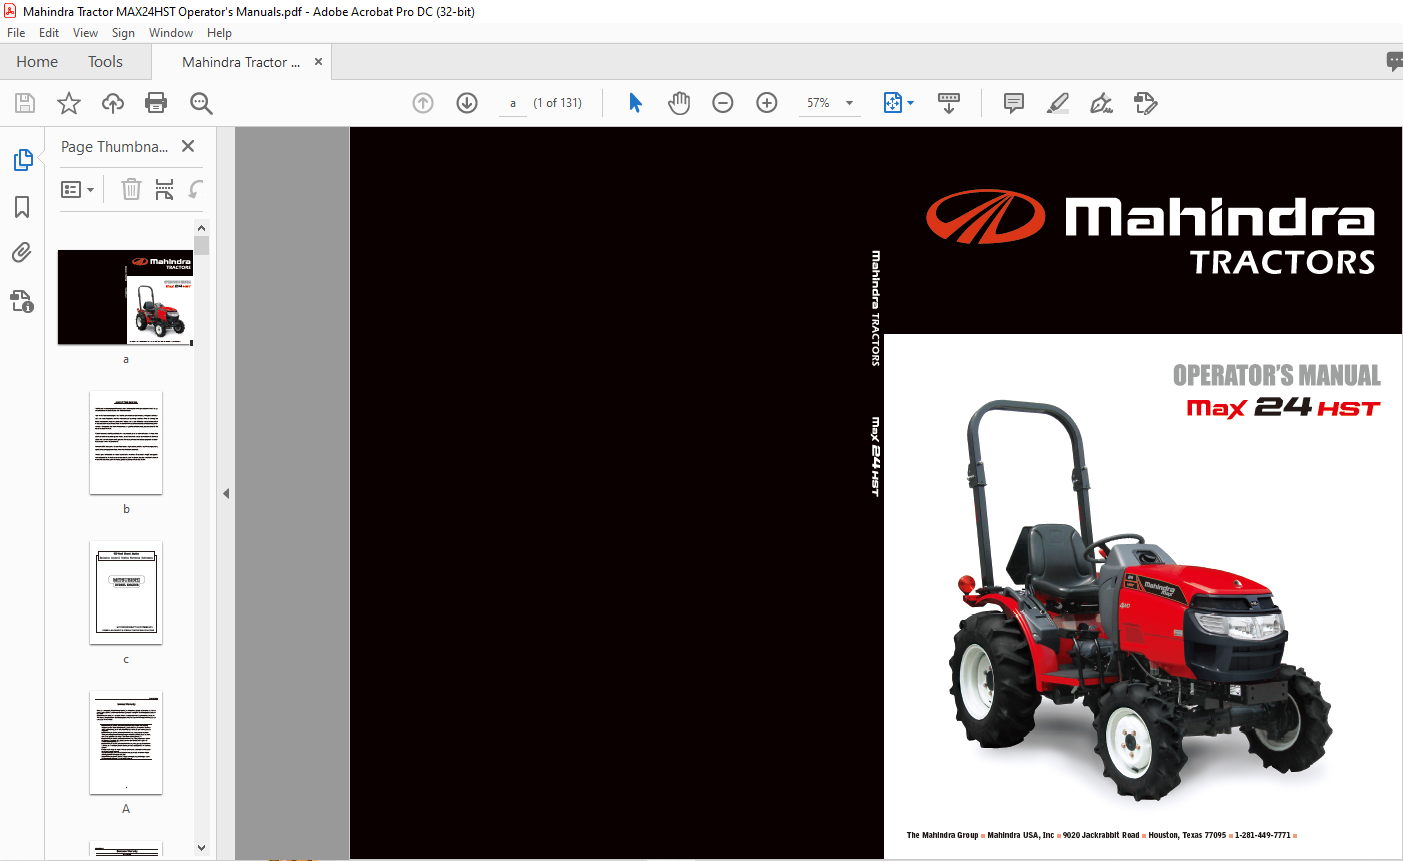This screenshot has height=861, width=1403.
Task: Select page thumbnail a
Action: (x=126, y=297)
